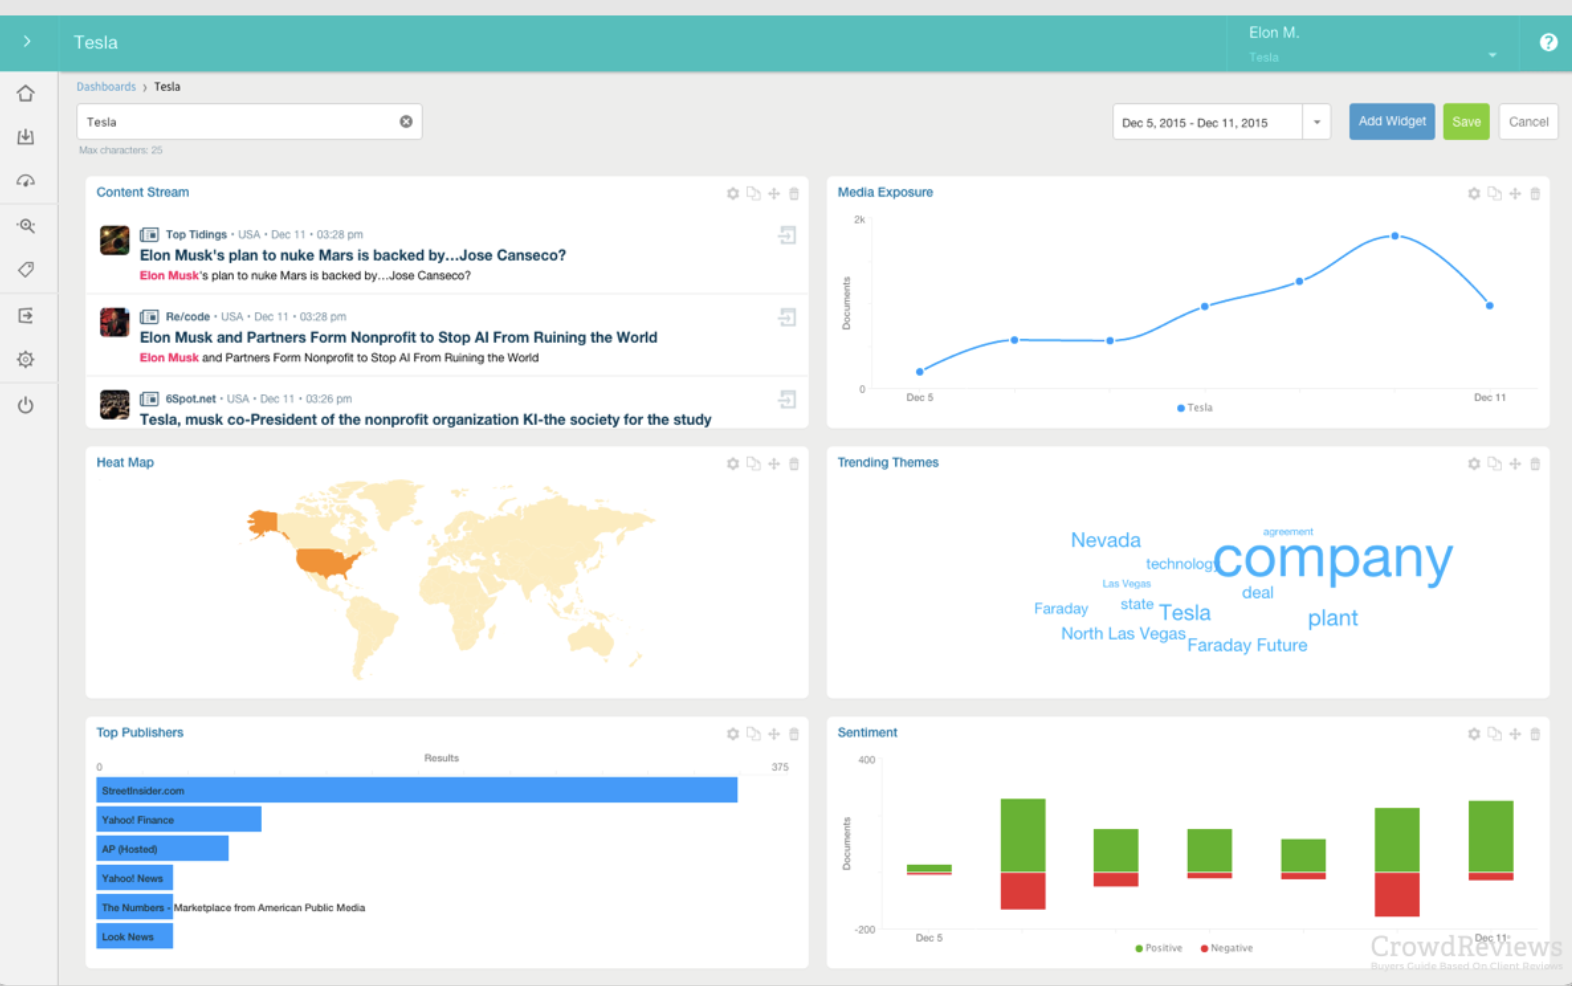
Task: Open the search magnifier sidebar icon
Action: pyautogui.click(x=26, y=226)
